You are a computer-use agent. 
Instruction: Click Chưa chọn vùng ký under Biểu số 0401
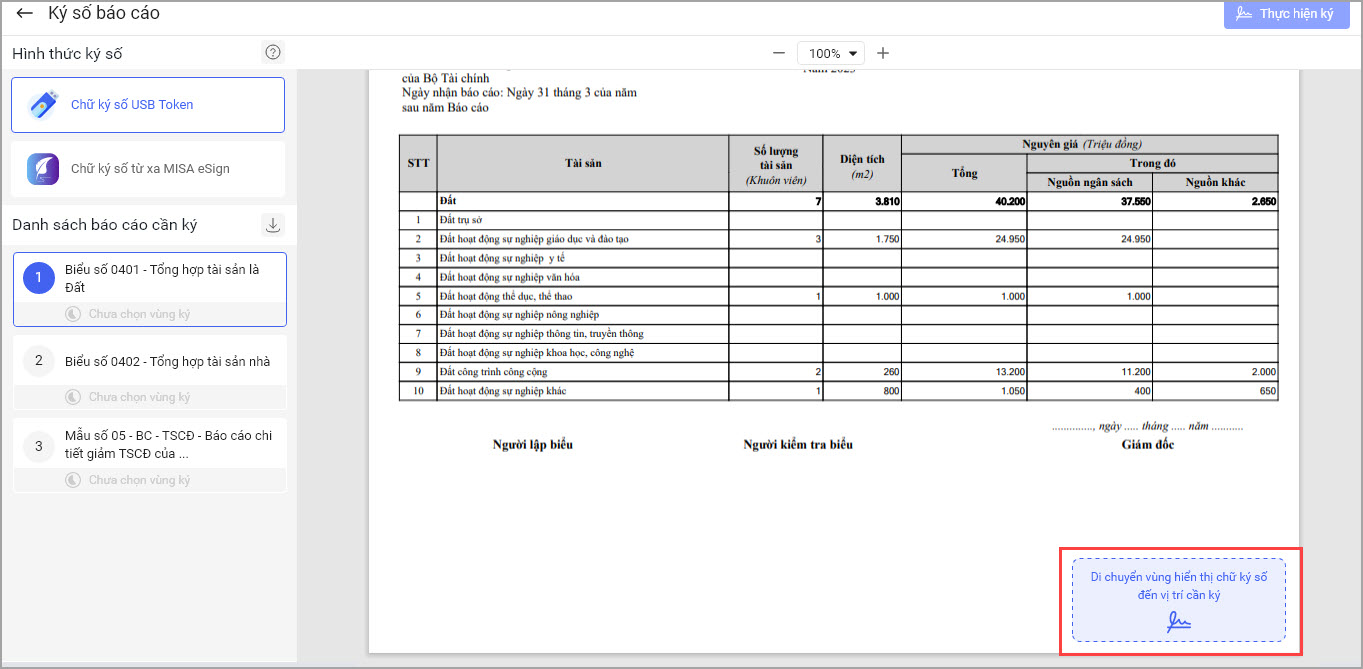pos(139,314)
